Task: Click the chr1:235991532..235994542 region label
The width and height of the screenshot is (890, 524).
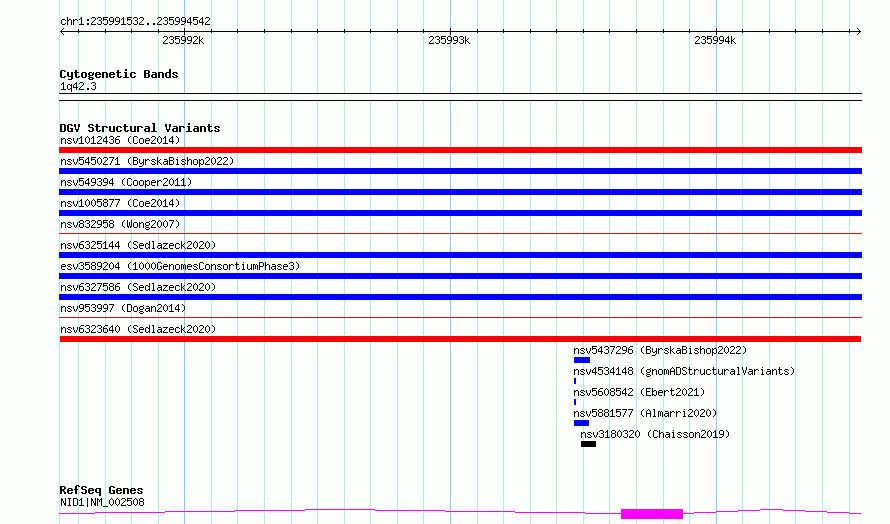Action: pos(135,21)
